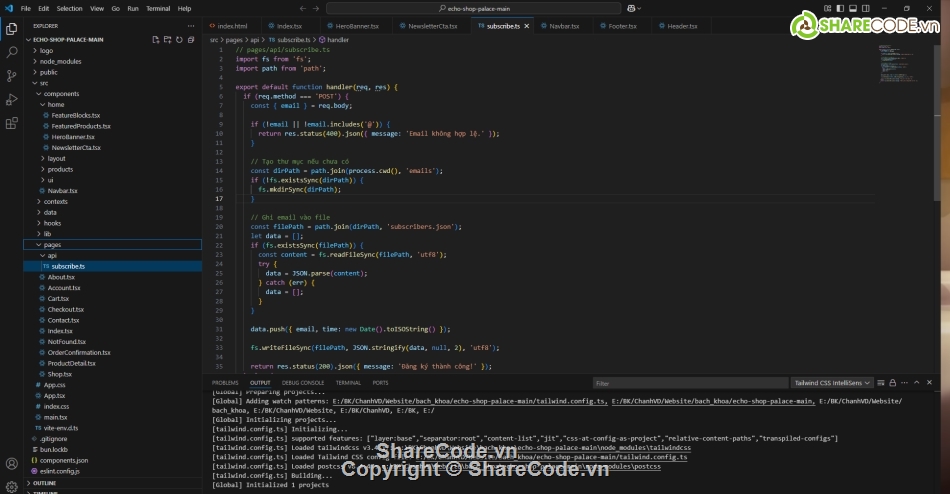950x494 pixels.
Task: Open the Manage gear icon
Action: [x=12, y=486]
